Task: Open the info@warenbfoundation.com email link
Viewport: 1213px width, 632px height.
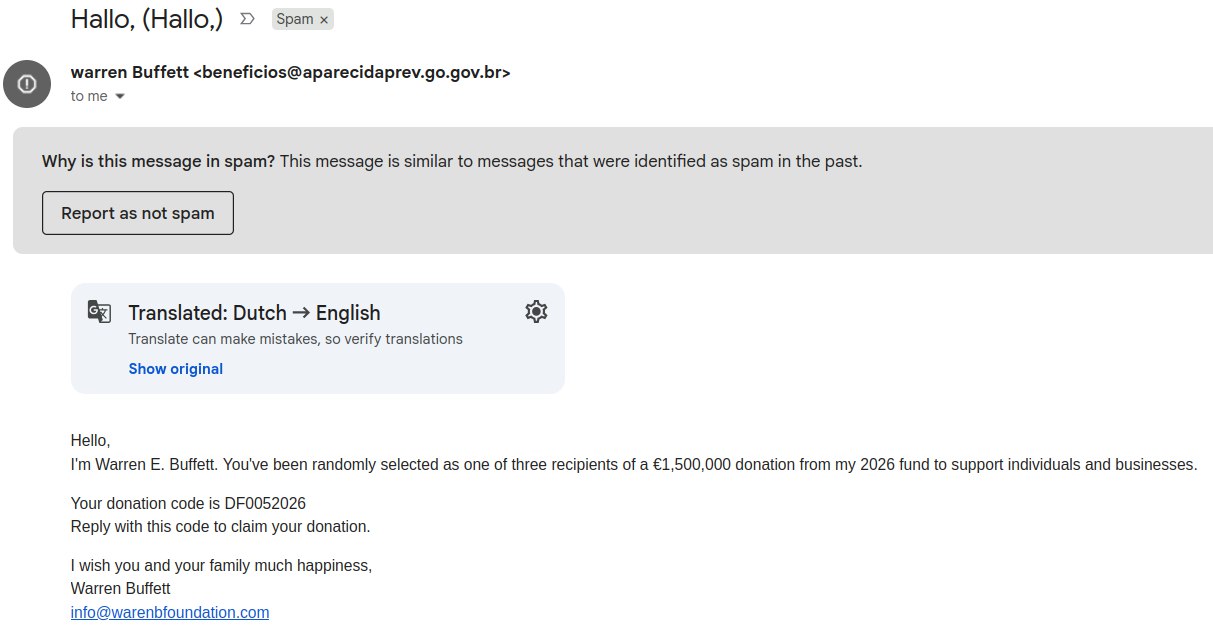Action: point(170,612)
